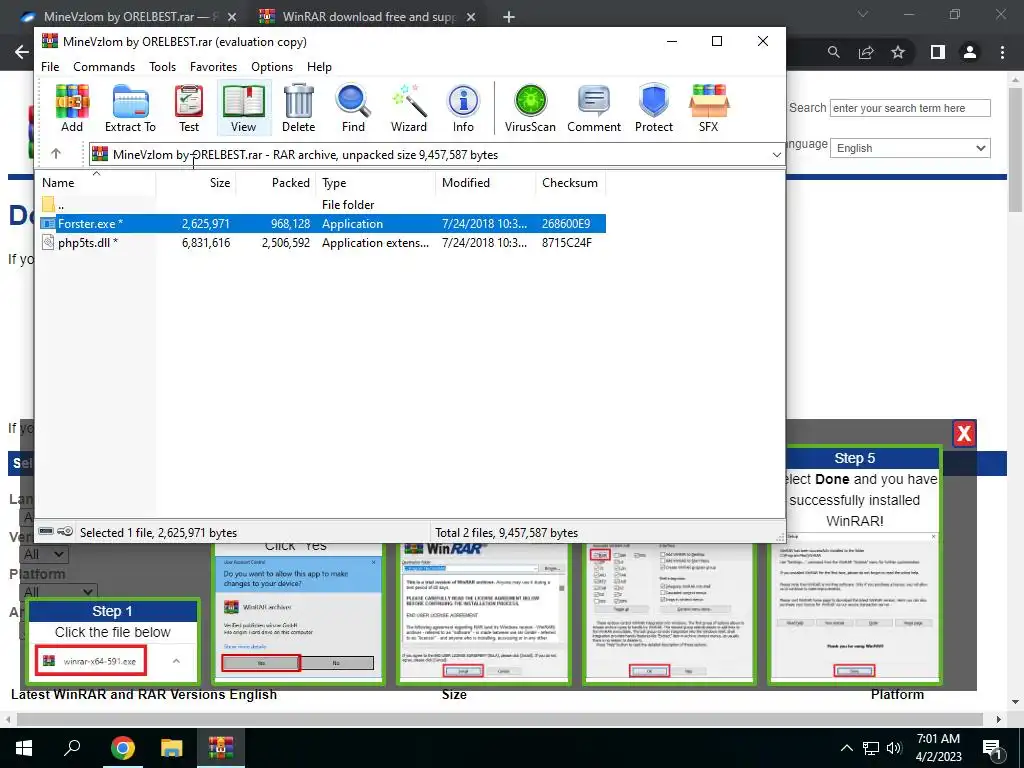Switch to WinRAR download Chrome tab

pyautogui.click(x=368, y=17)
